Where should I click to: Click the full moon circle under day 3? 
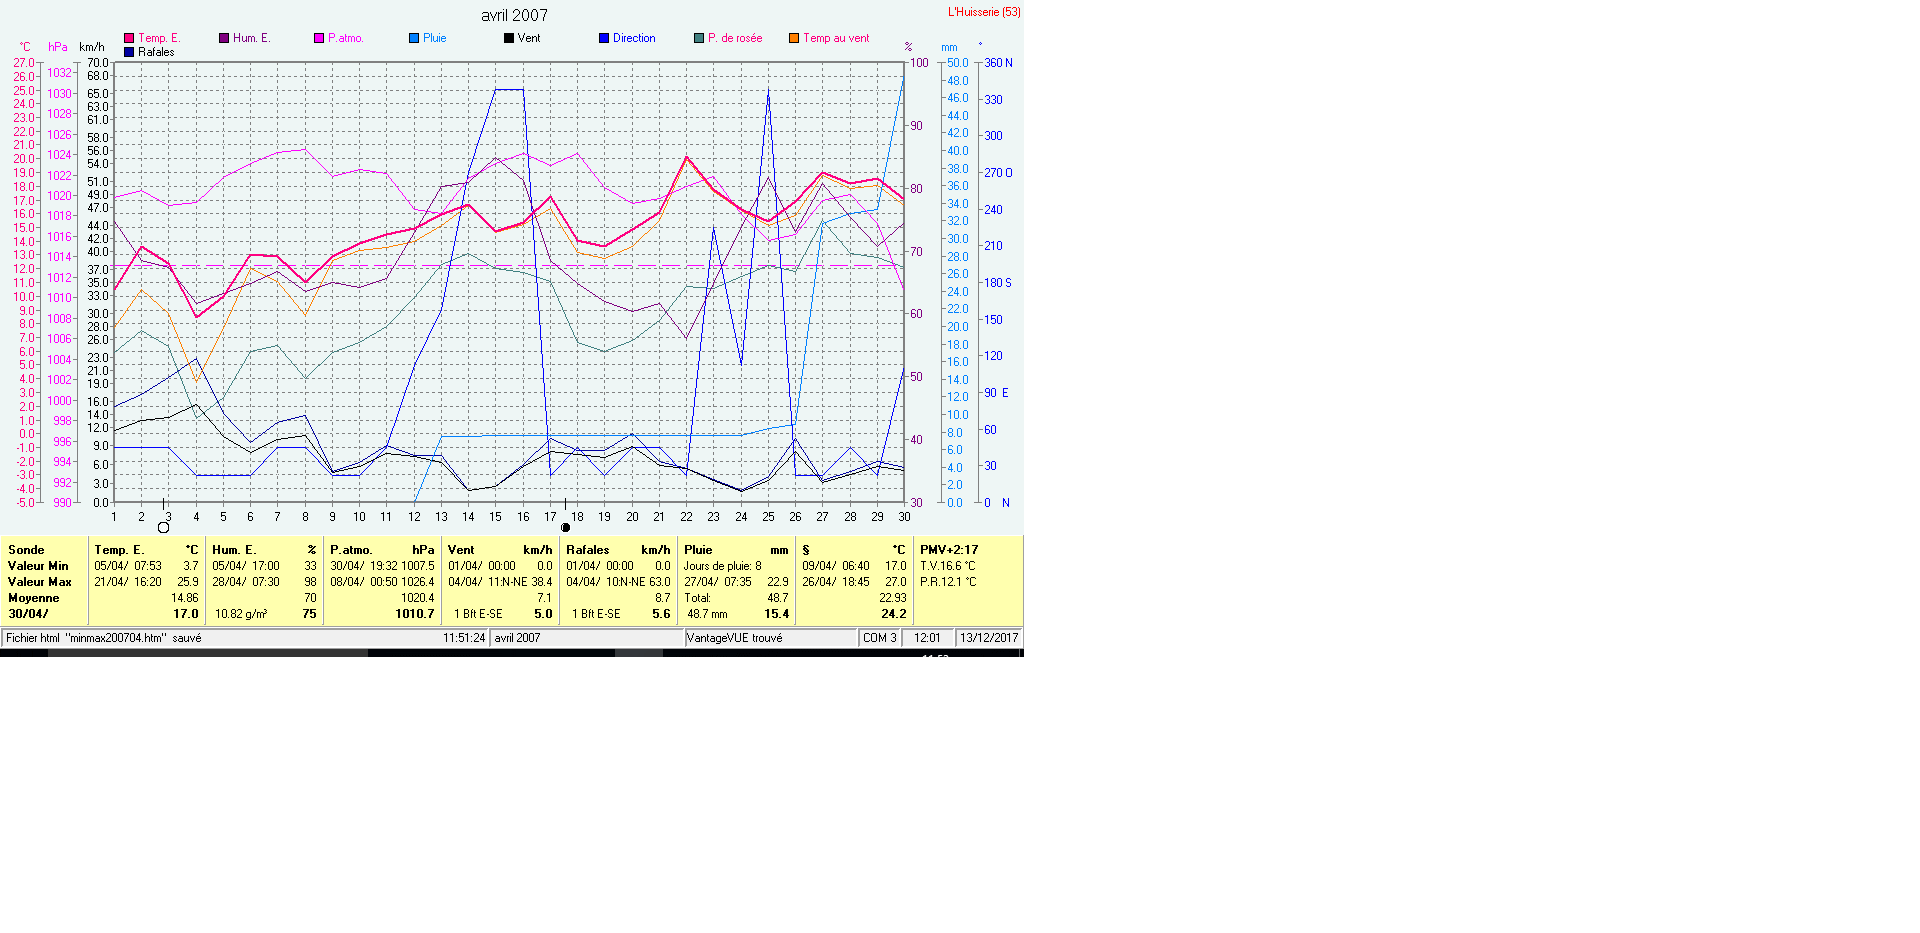click(x=164, y=528)
